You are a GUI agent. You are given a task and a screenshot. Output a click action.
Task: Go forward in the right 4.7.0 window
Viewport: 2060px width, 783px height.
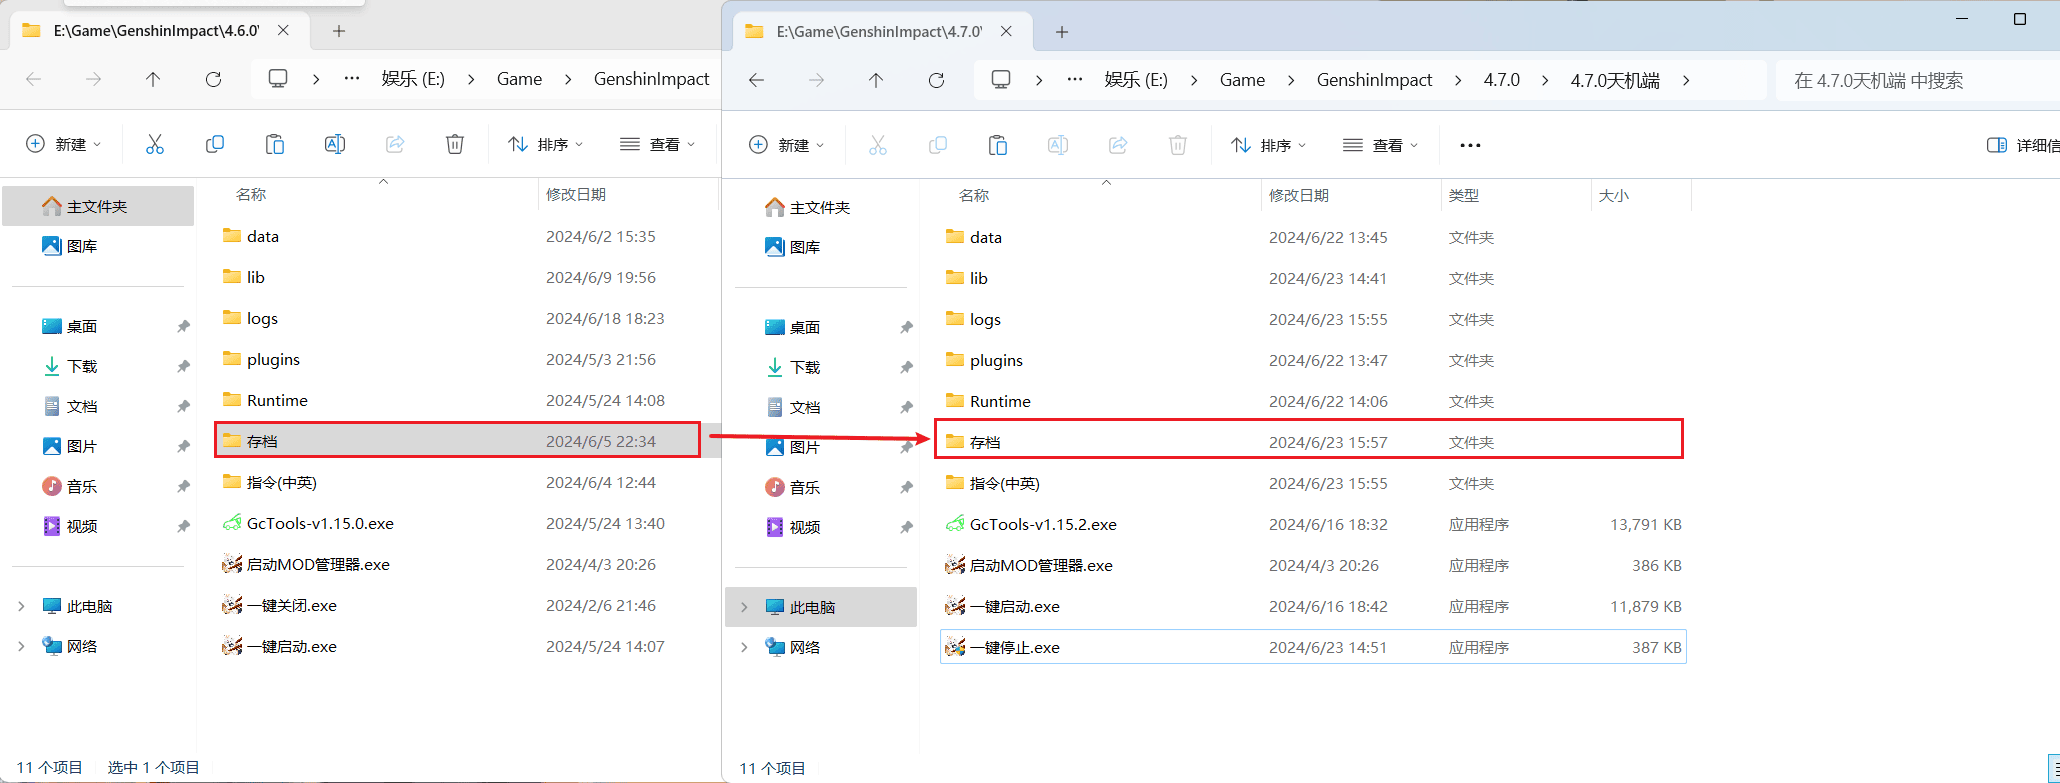coord(817,80)
